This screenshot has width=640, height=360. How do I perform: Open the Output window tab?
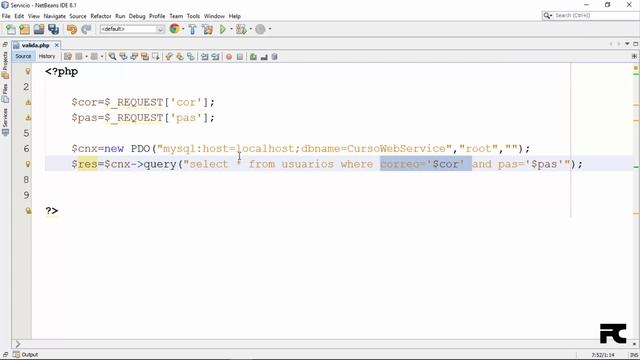click(x=26, y=355)
